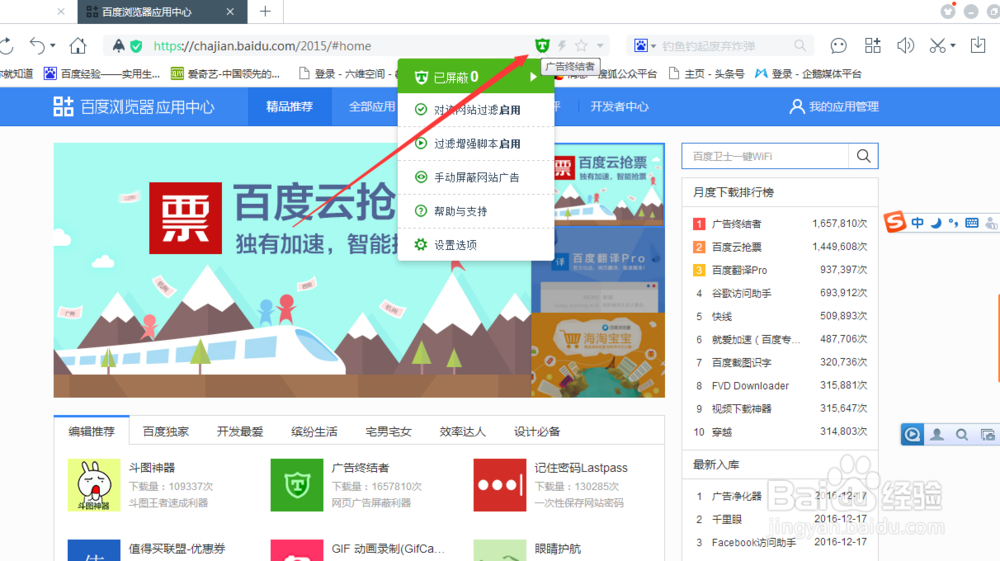Viewport: 1000px width, 561px height.
Task: Open the 登录 - 企鹅媒体平台 bookmark
Action: coord(807,74)
